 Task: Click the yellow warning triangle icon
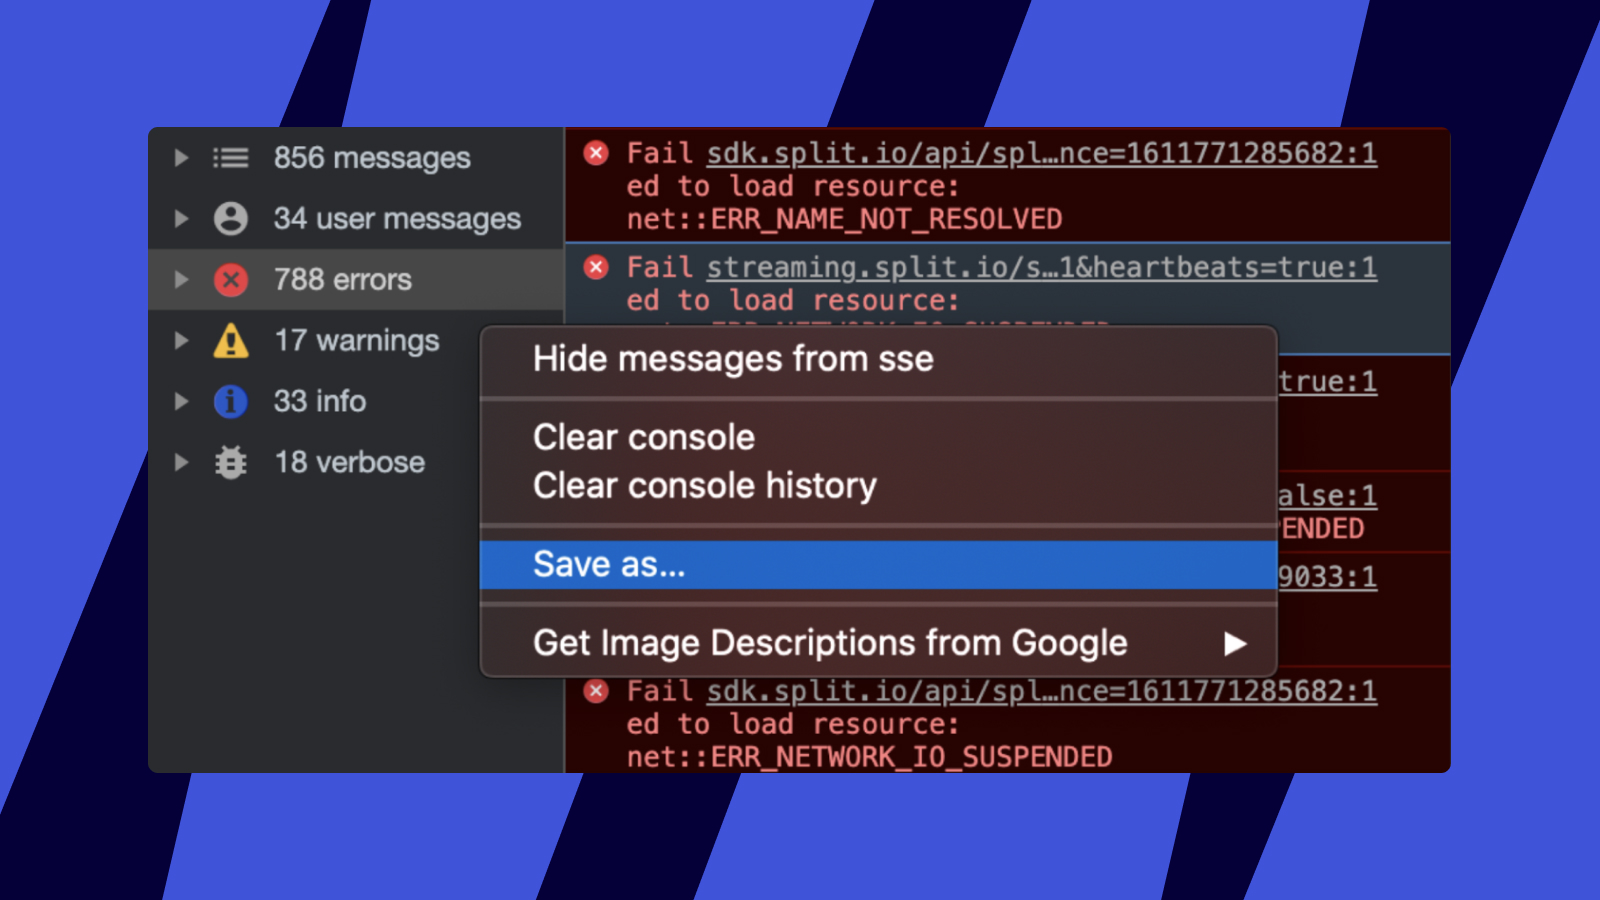pyautogui.click(x=231, y=341)
